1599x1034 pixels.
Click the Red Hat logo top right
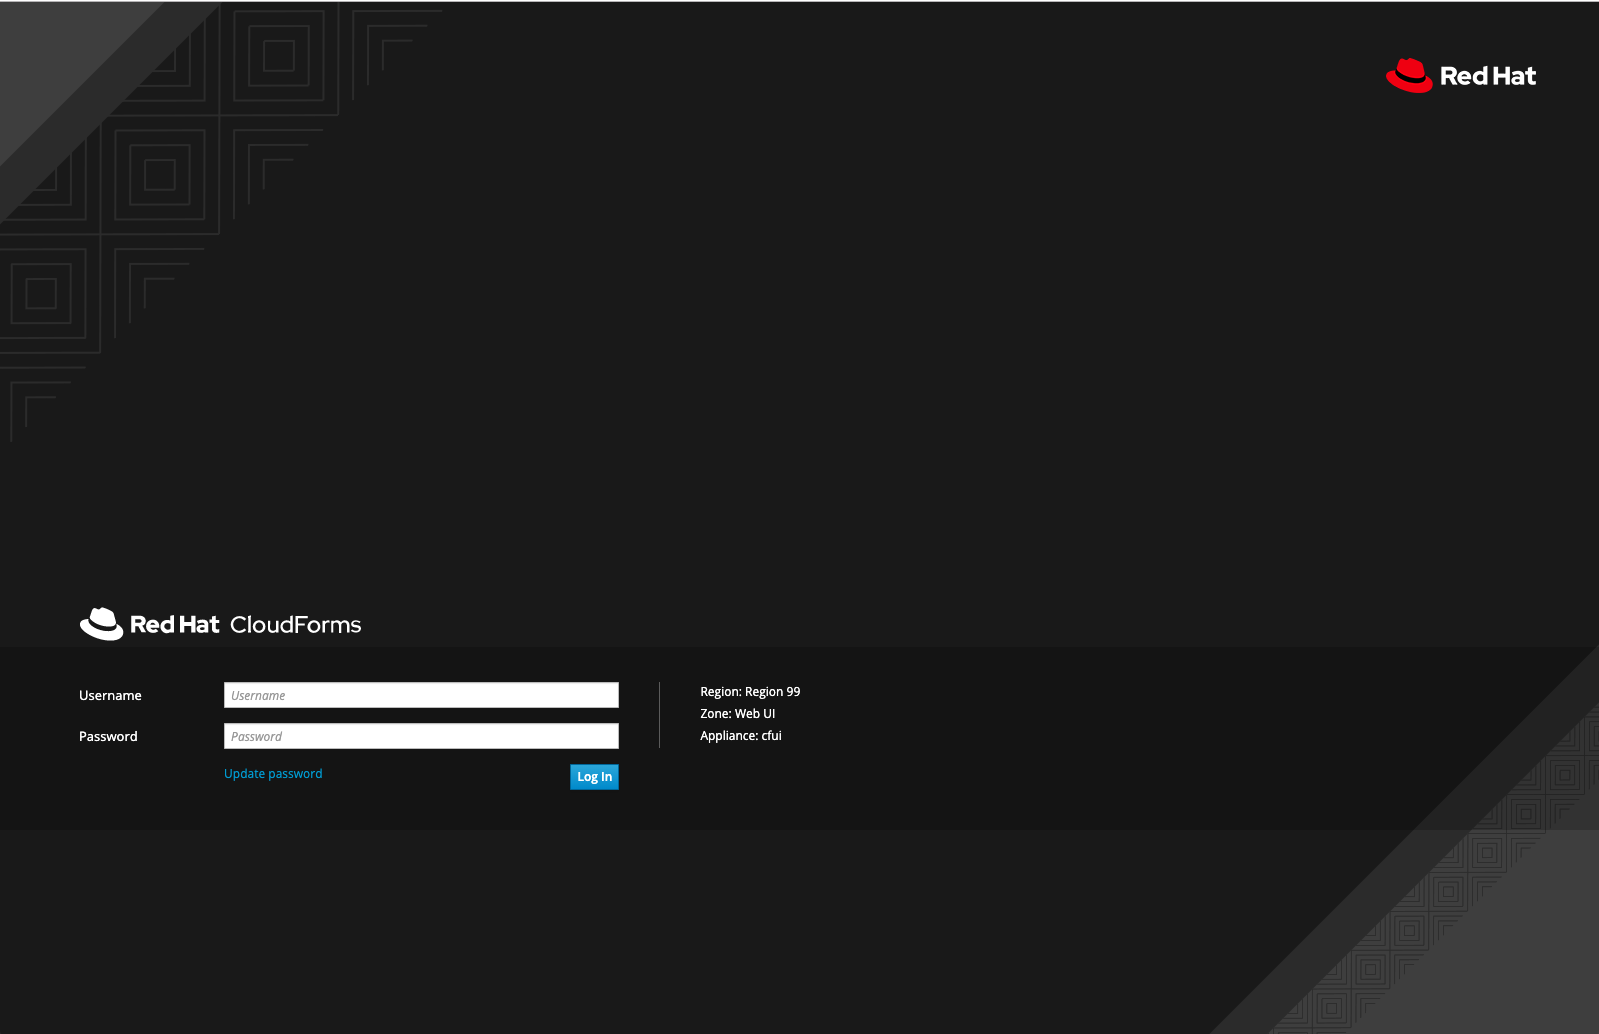(x=1461, y=76)
